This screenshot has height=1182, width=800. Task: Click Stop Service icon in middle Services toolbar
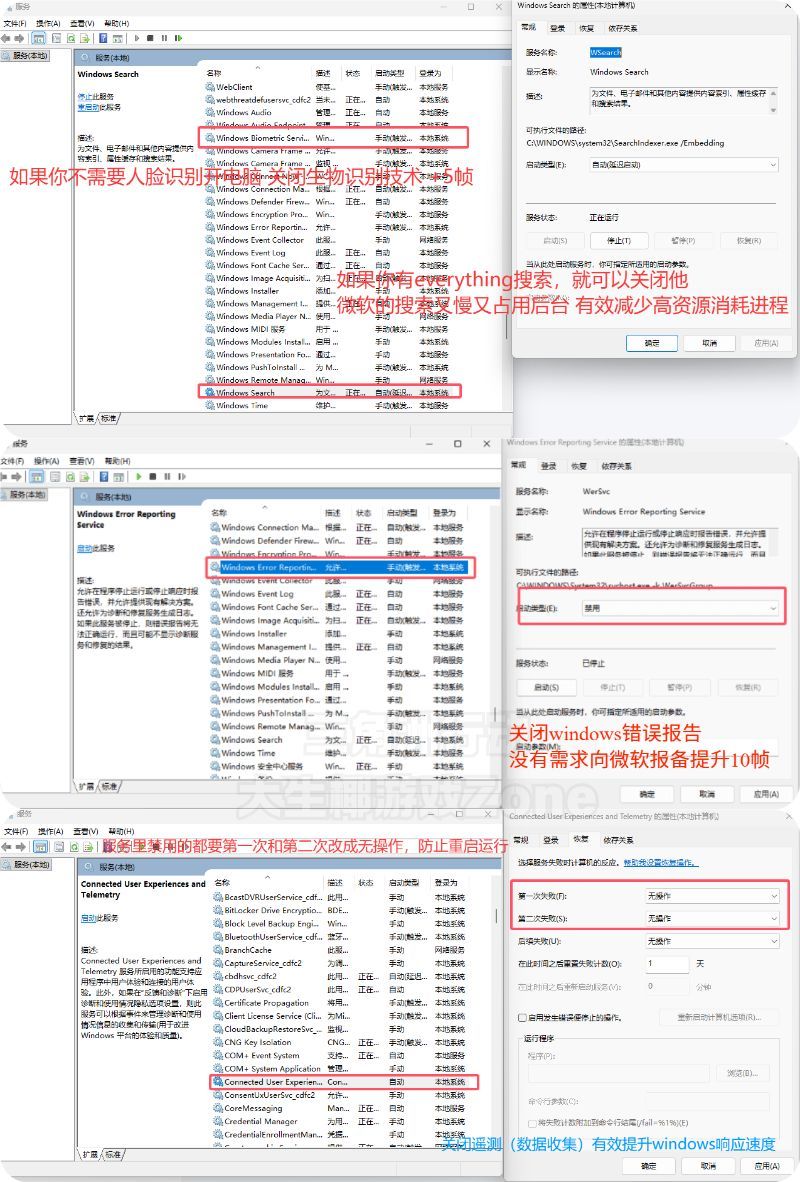pos(153,476)
